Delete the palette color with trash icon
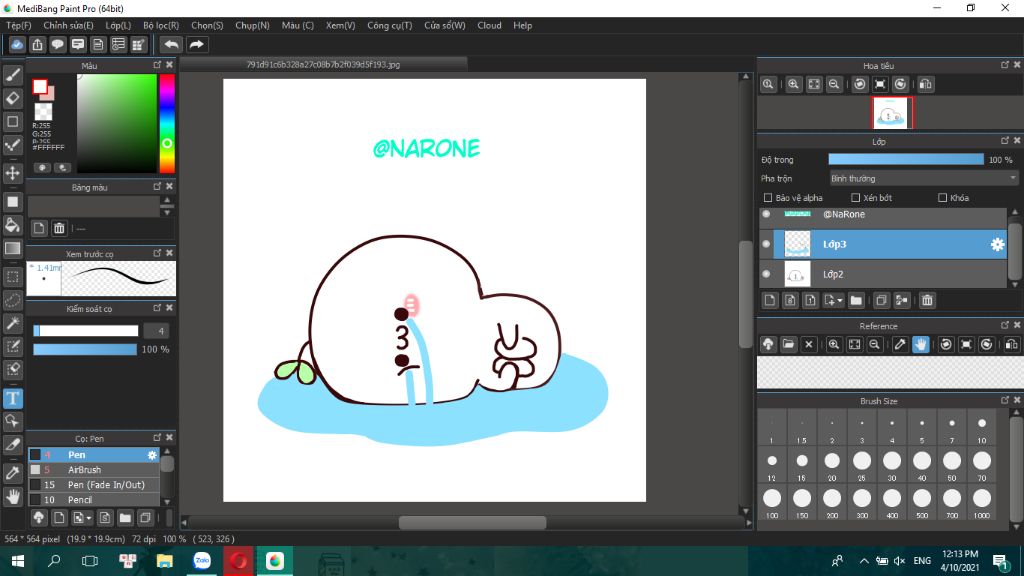Screen dimensions: 1024x576 [59, 228]
